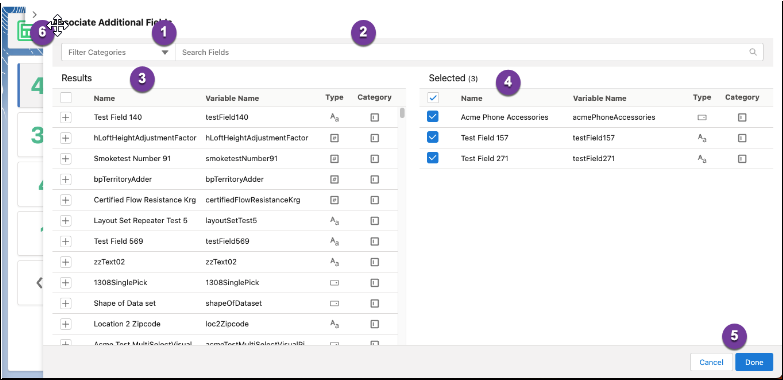
Task: Add zzText02 field with plus icon
Action: [66, 262]
